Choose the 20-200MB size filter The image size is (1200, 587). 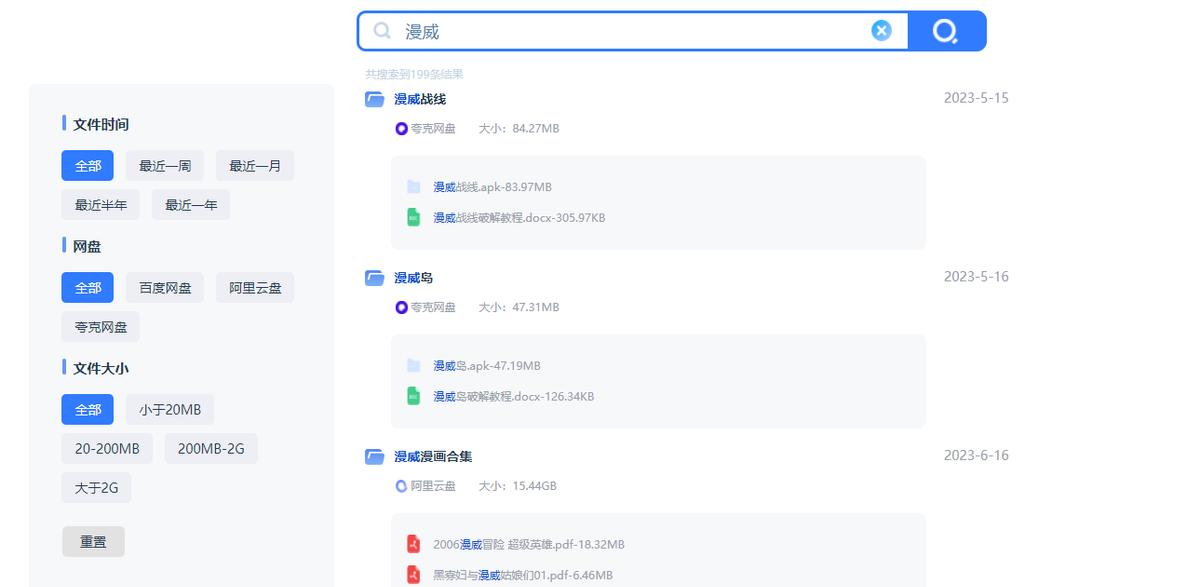(x=106, y=448)
